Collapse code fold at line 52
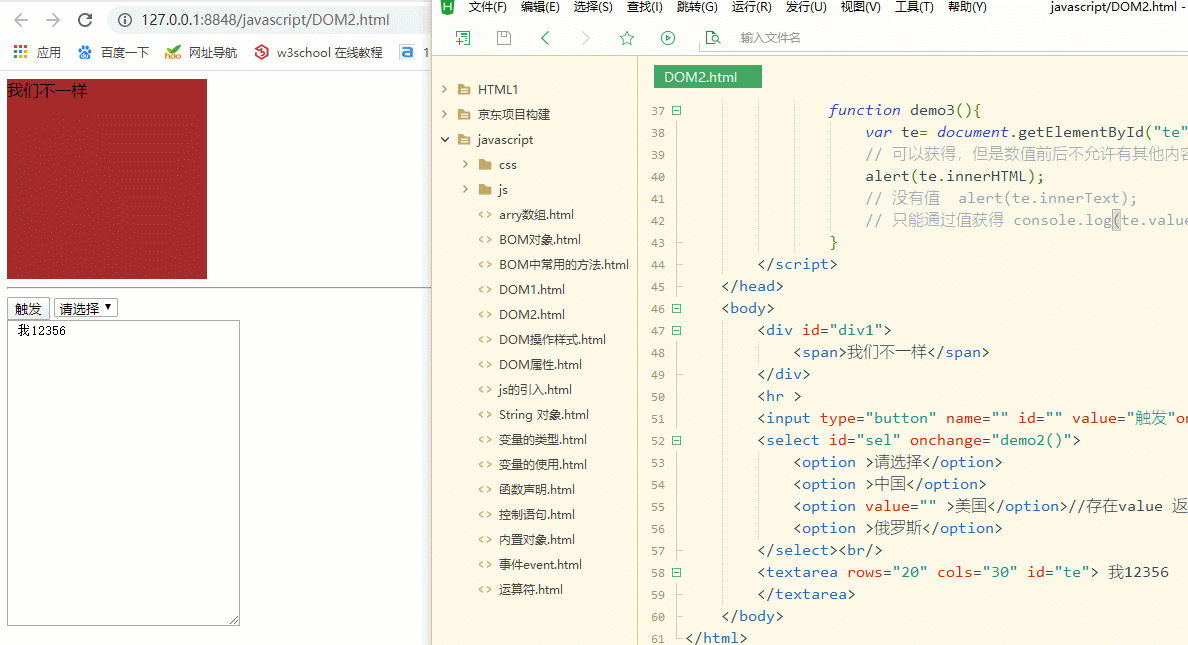Screen dimensions: 1188x645 (677, 440)
